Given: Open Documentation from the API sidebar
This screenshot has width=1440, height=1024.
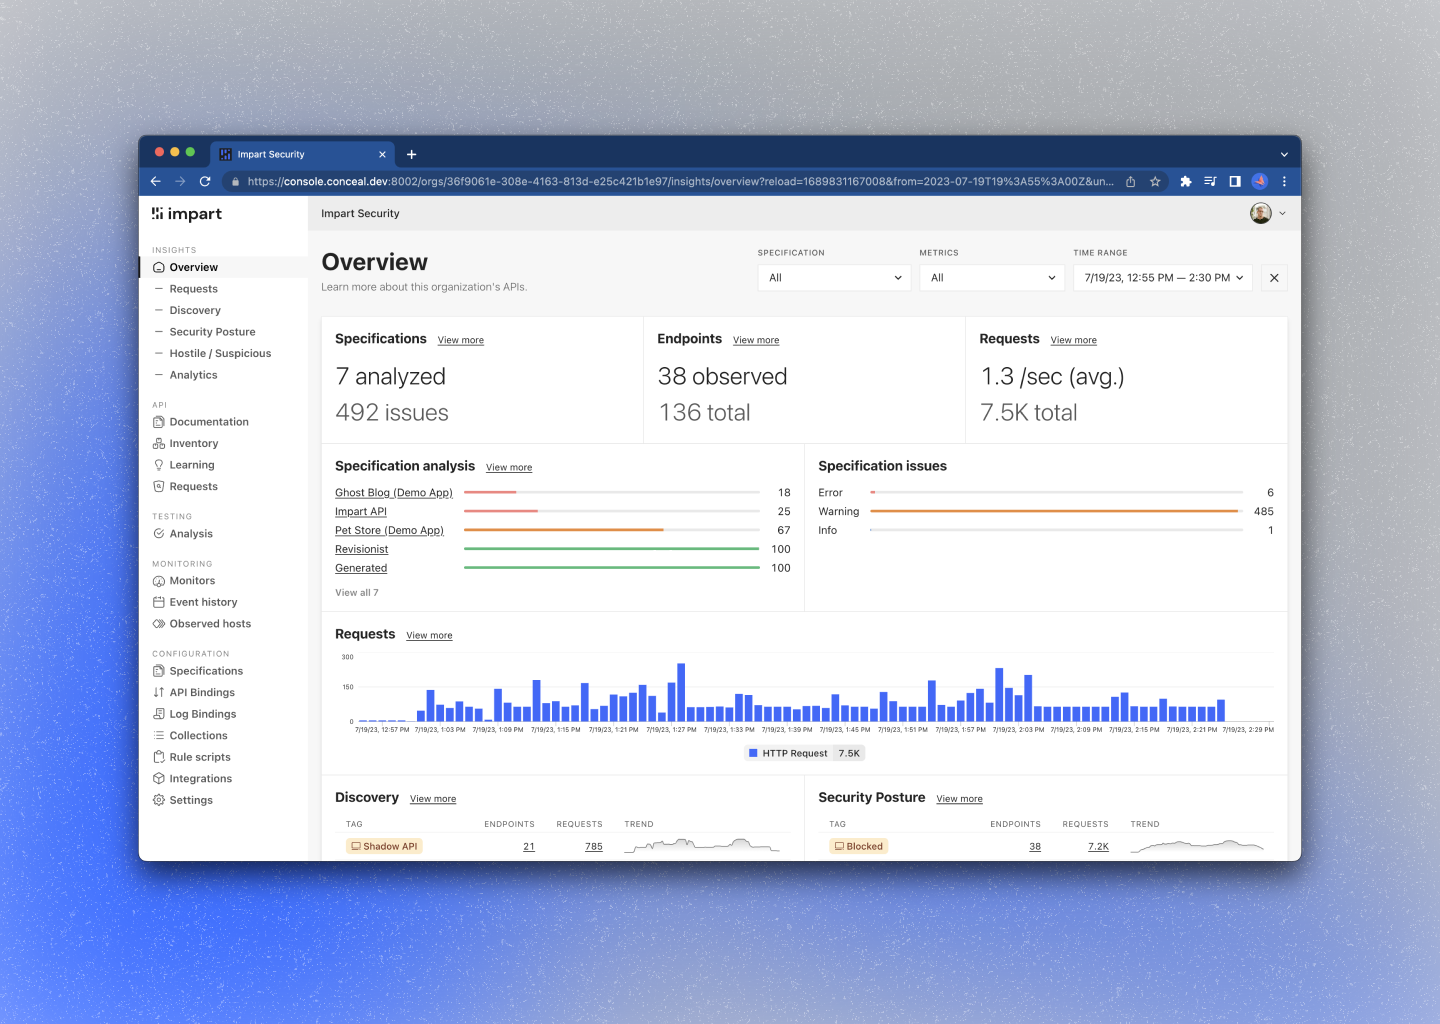Looking at the screenshot, I should [200, 422].
